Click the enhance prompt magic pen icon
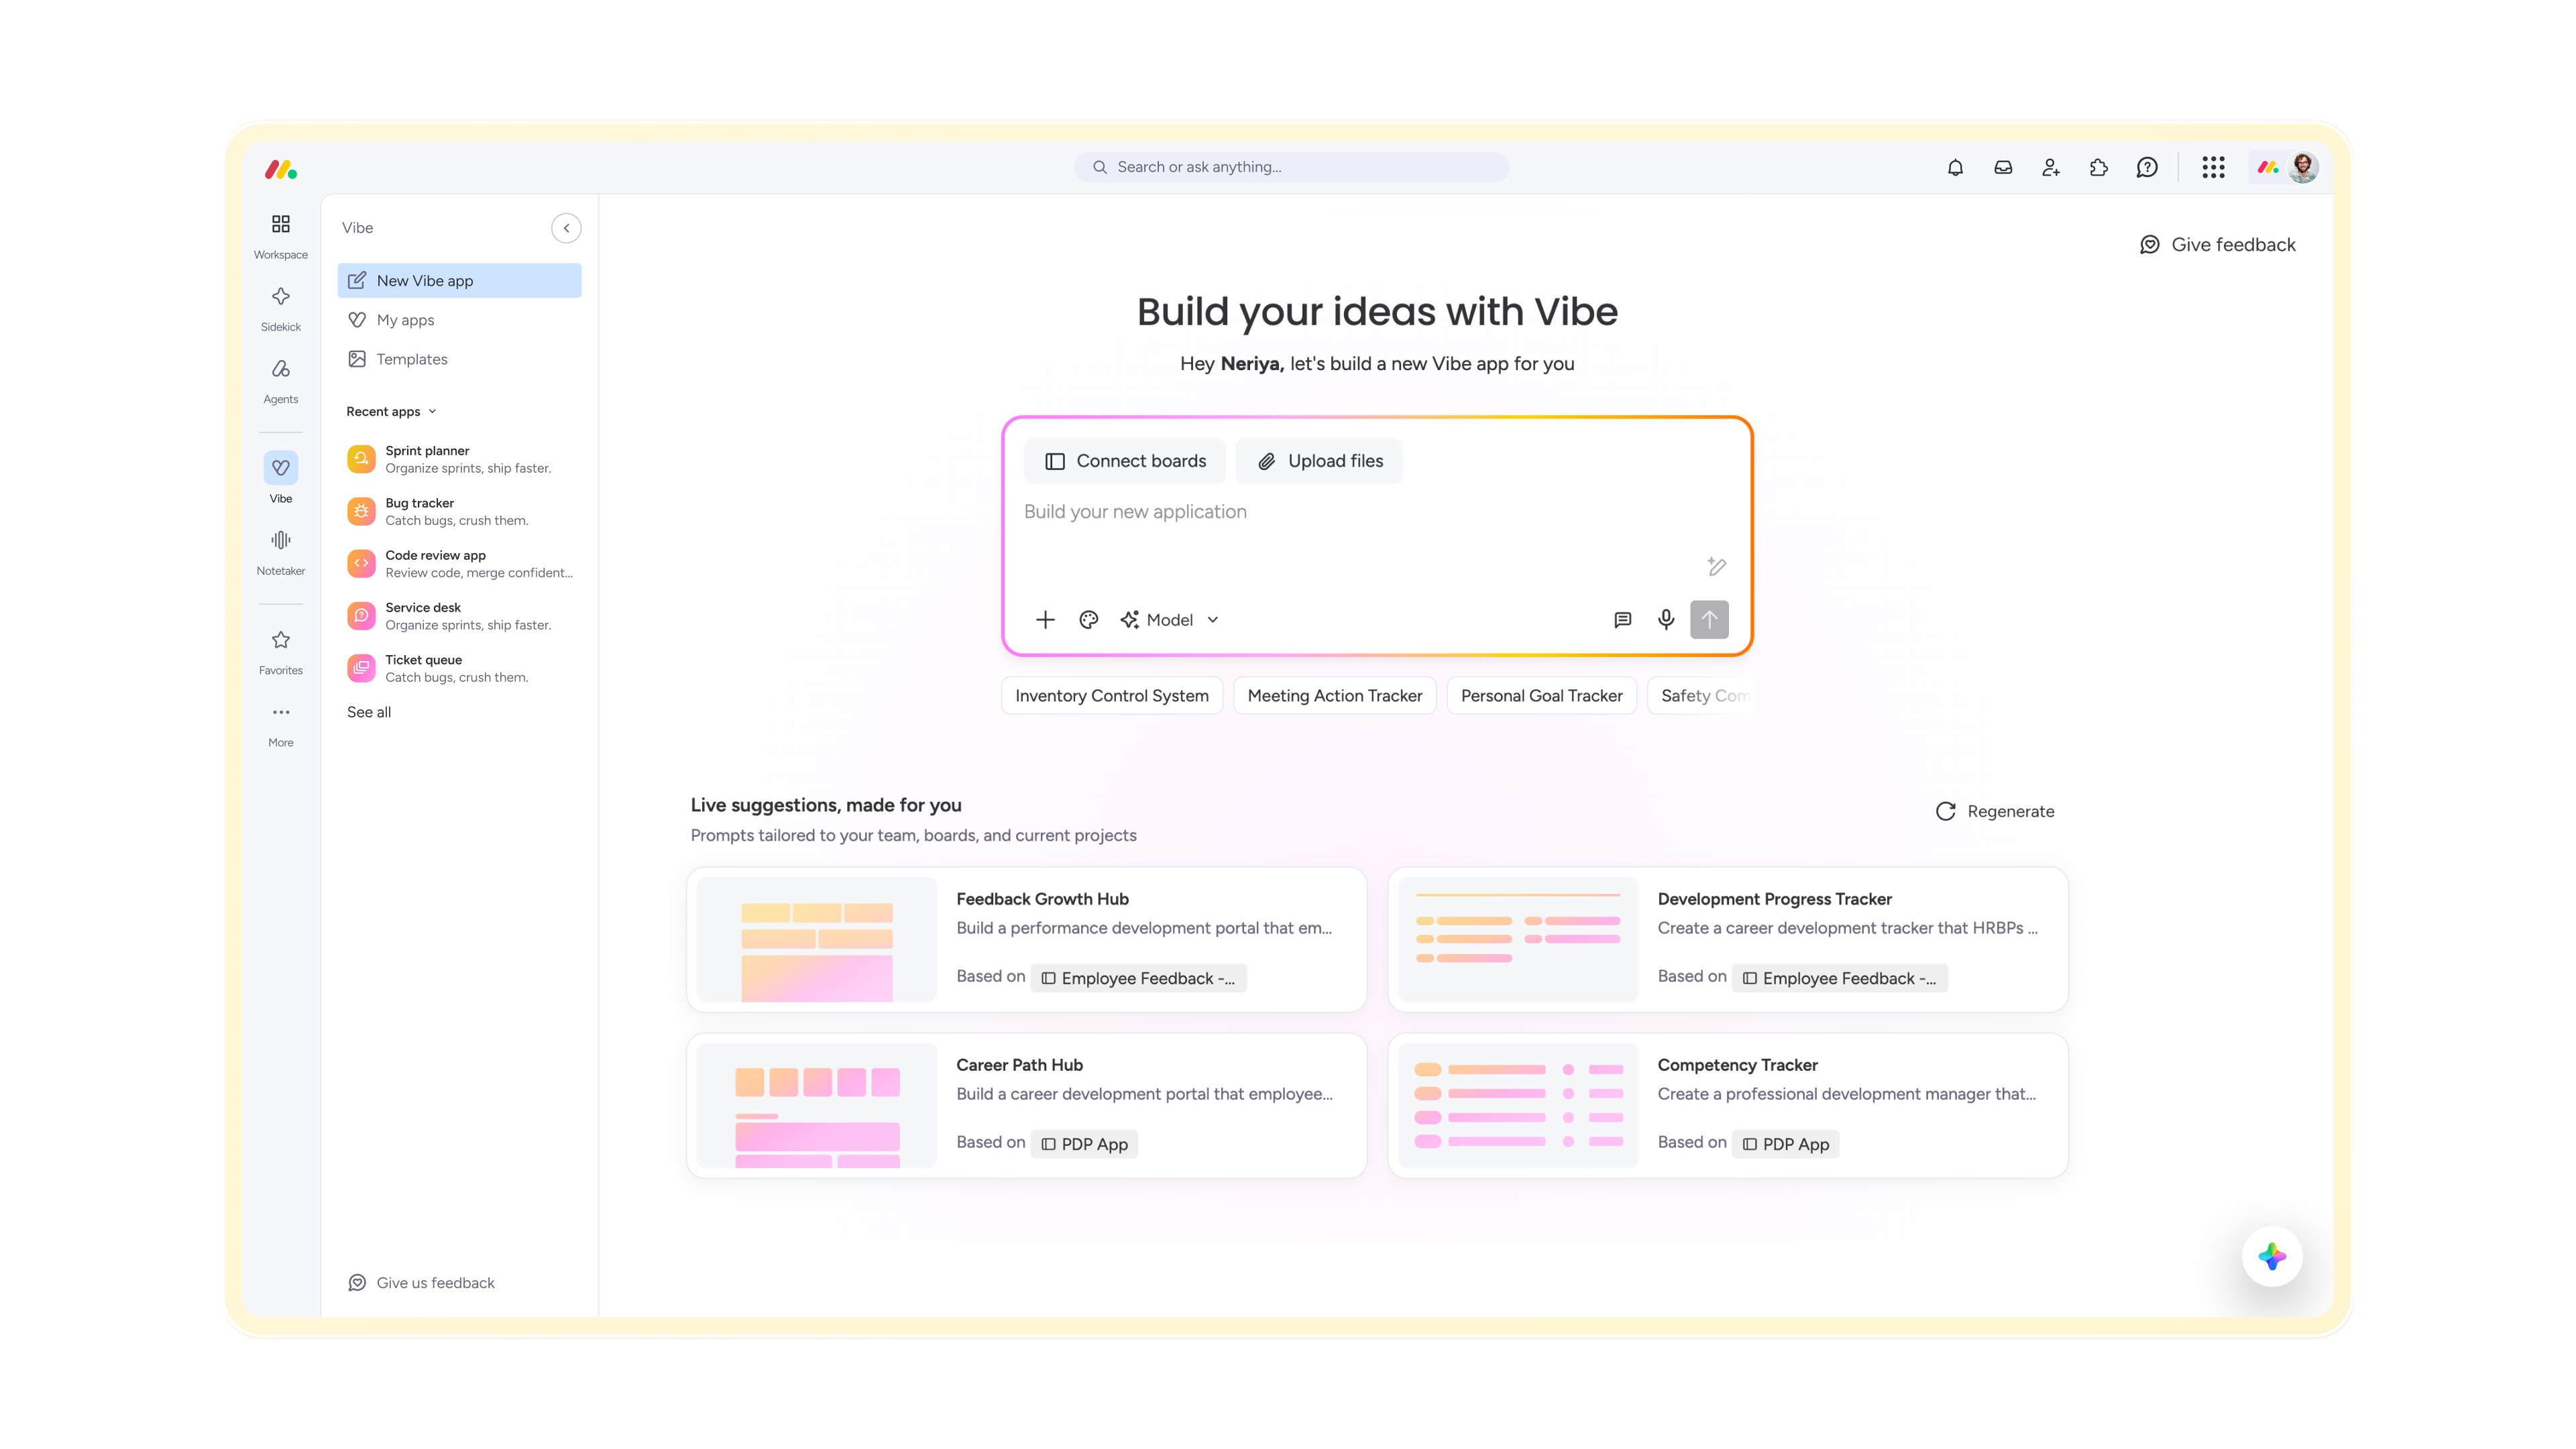Viewport: 2576px width, 1449px height. (1716, 566)
